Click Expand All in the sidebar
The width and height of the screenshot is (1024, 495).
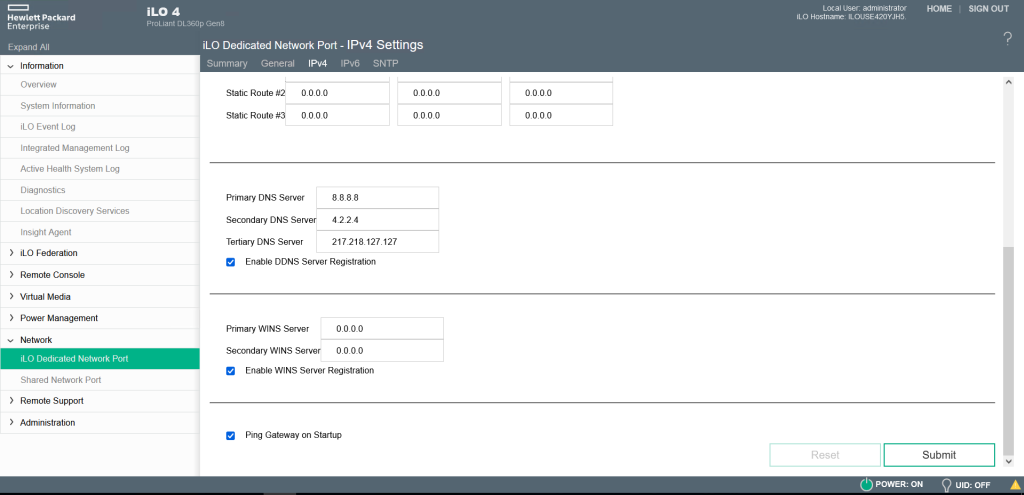pyautogui.click(x=28, y=47)
